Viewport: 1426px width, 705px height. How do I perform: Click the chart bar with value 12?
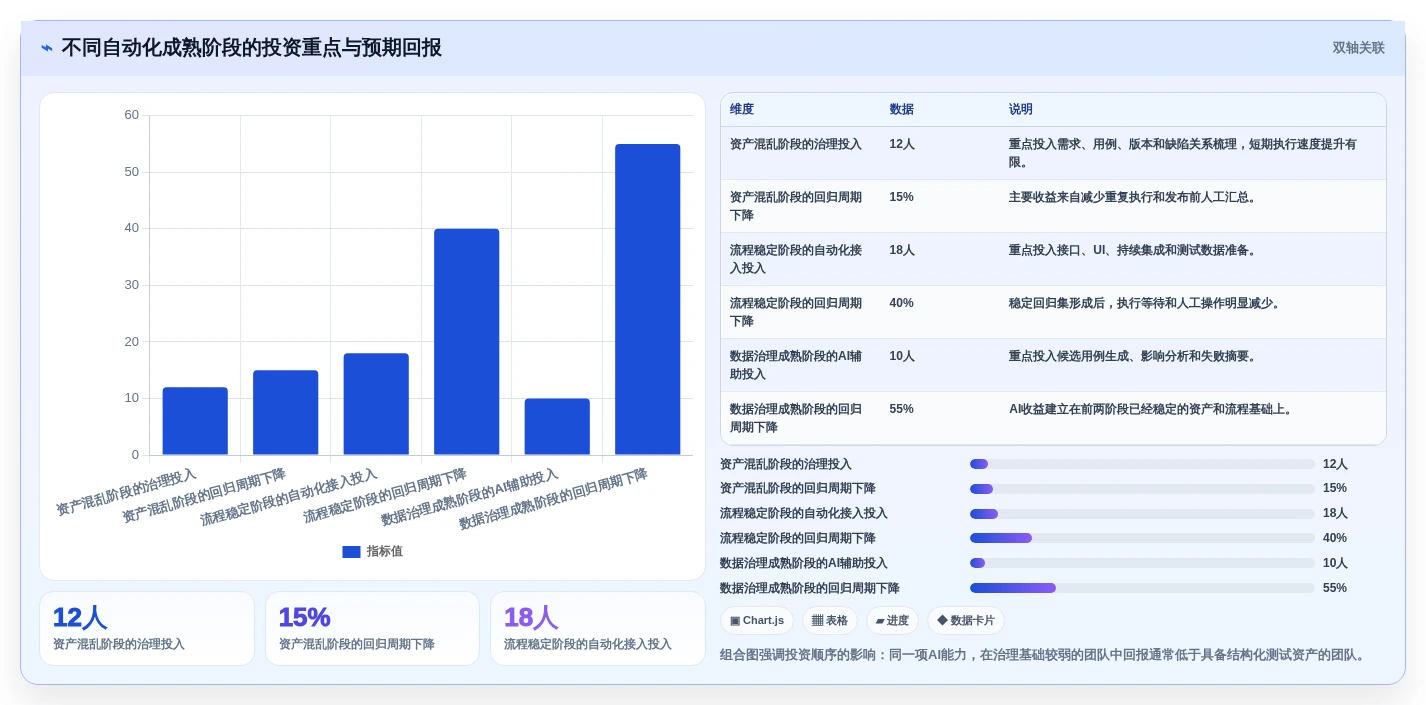[x=195, y=421]
